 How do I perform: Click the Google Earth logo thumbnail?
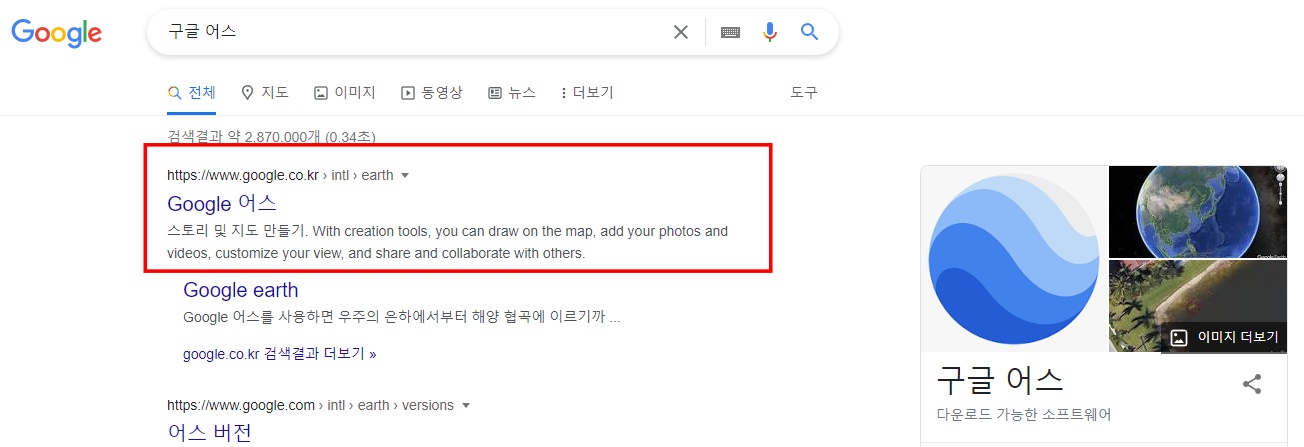[1014, 259]
